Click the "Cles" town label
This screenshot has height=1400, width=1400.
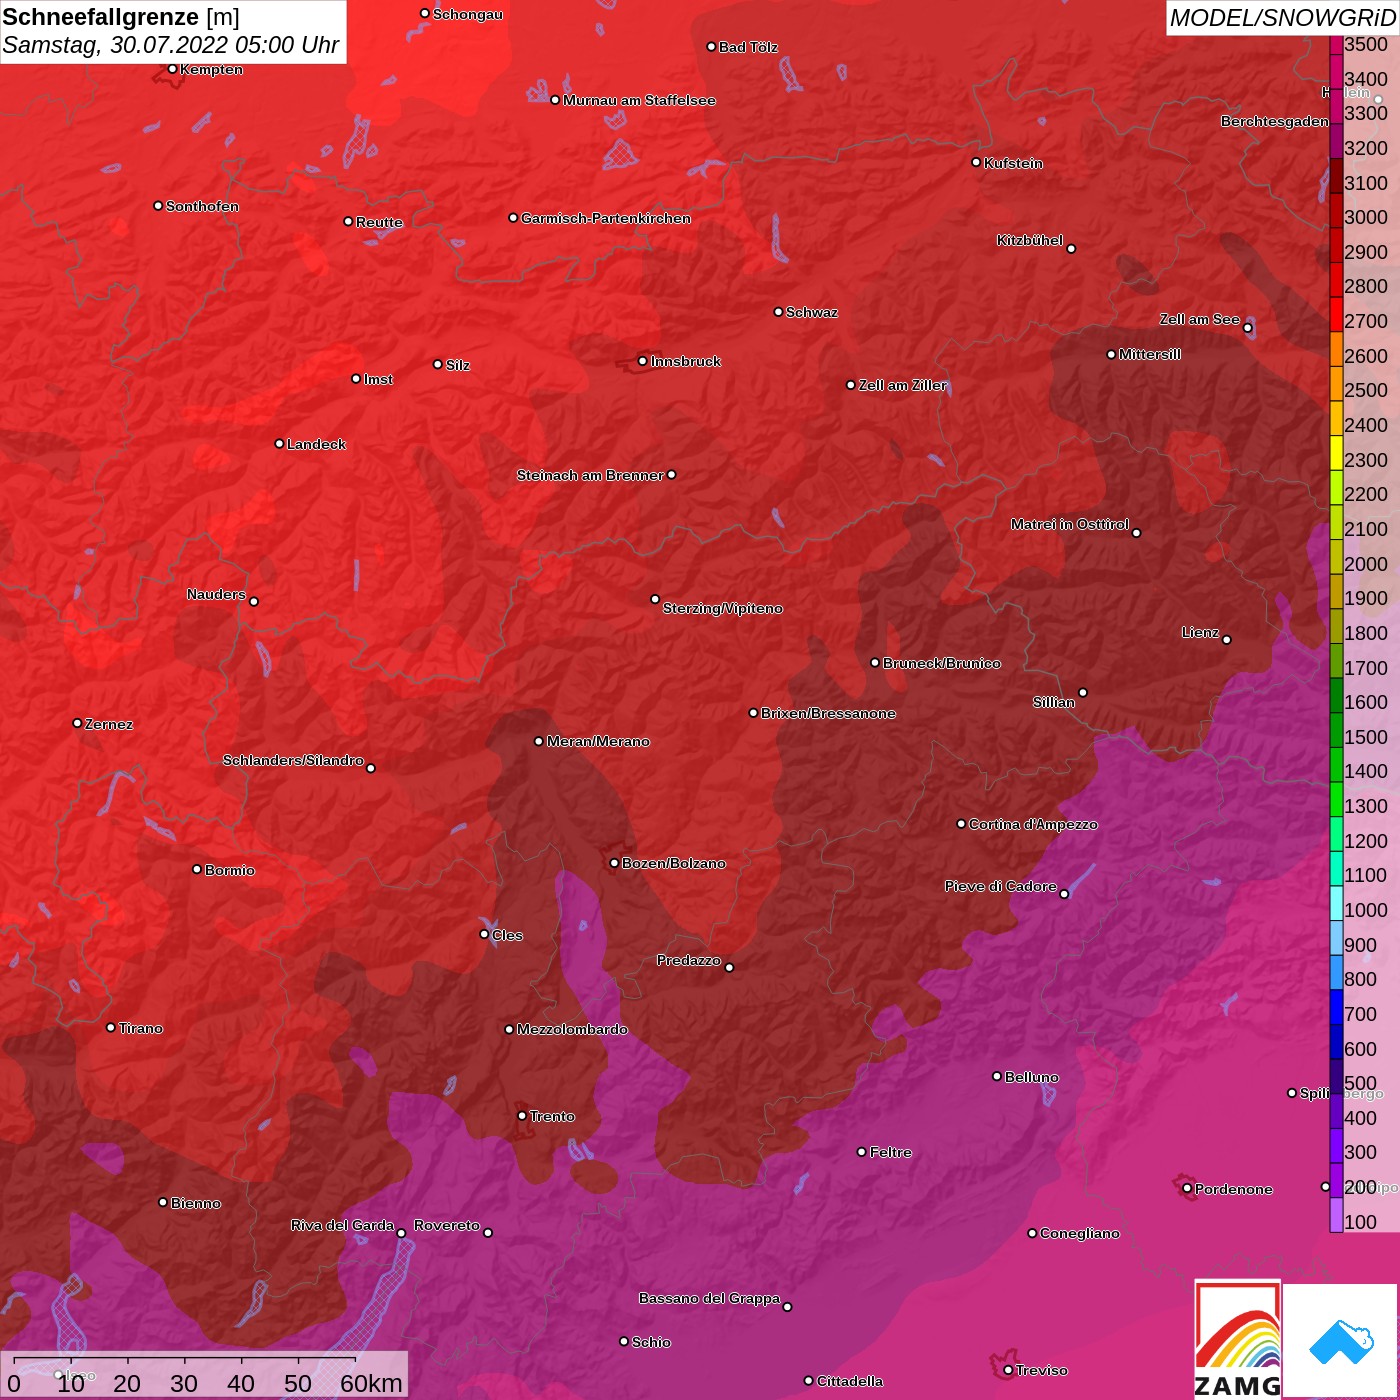[x=507, y=935]
